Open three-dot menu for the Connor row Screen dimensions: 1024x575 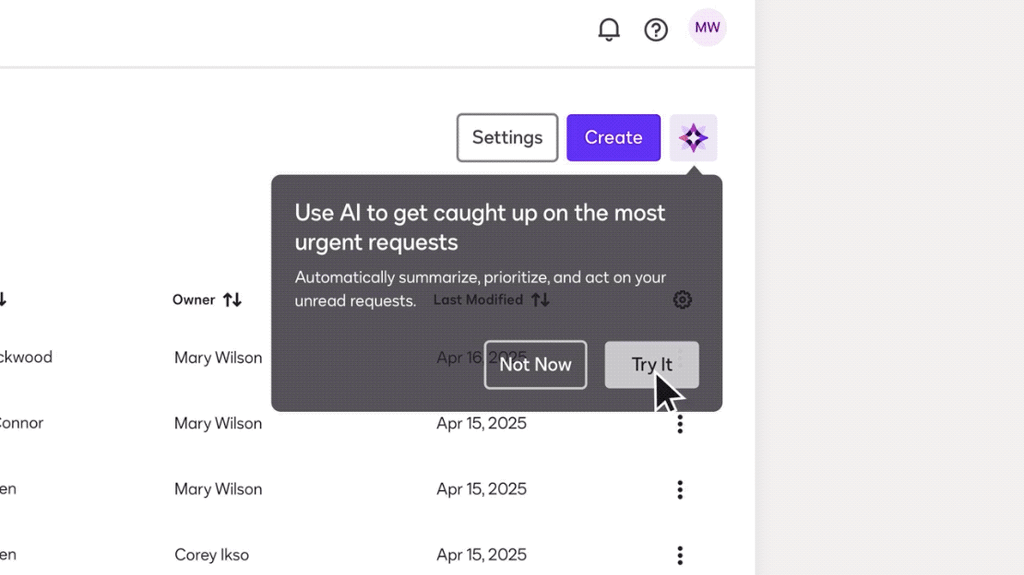pyautogui.click(x=680, y=424)
